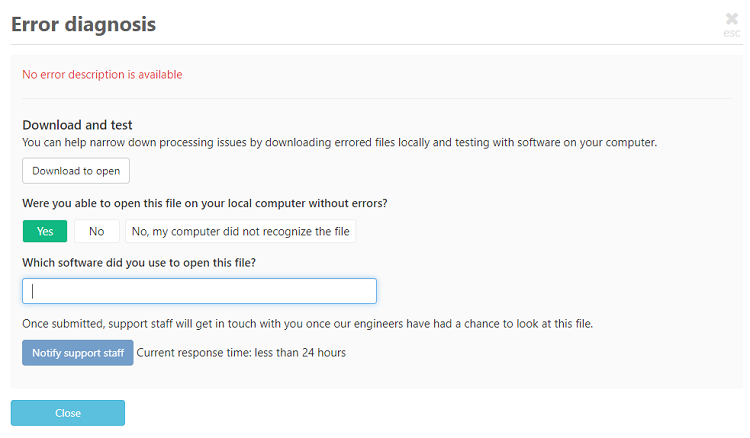Click empty gray panel area right of the text field
The height and width of the screenshot is (438, 750).
pyautogui.click(x=550, y=291)
